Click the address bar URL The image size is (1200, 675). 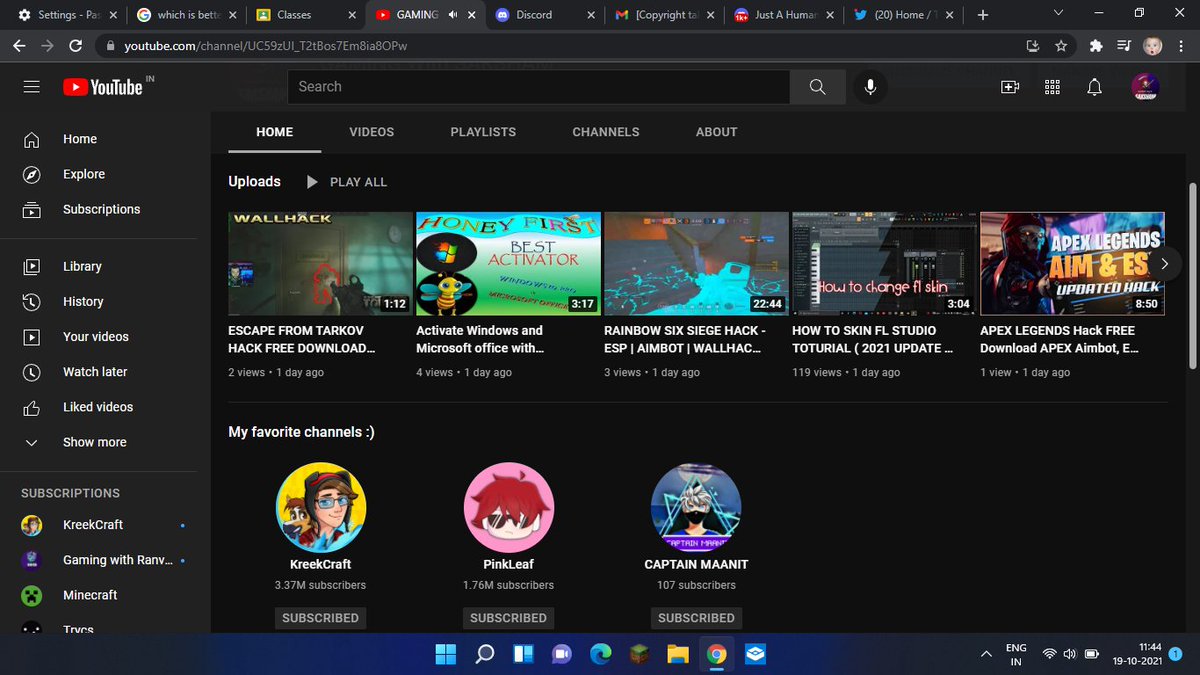pyautogui.click(x=265, y=46)
